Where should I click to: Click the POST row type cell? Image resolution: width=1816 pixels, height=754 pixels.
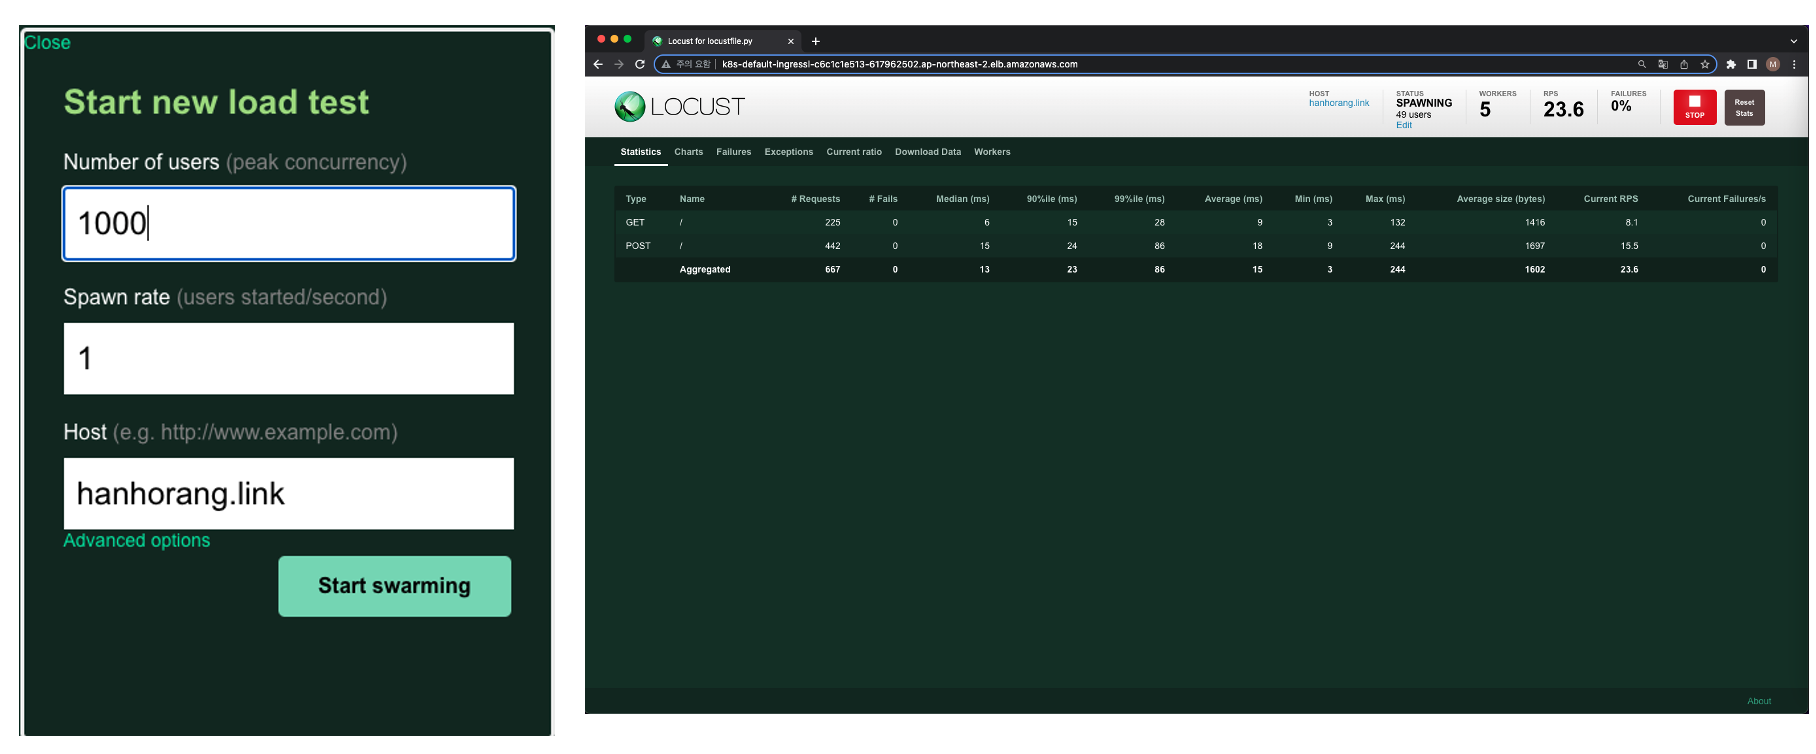point(638,246)
